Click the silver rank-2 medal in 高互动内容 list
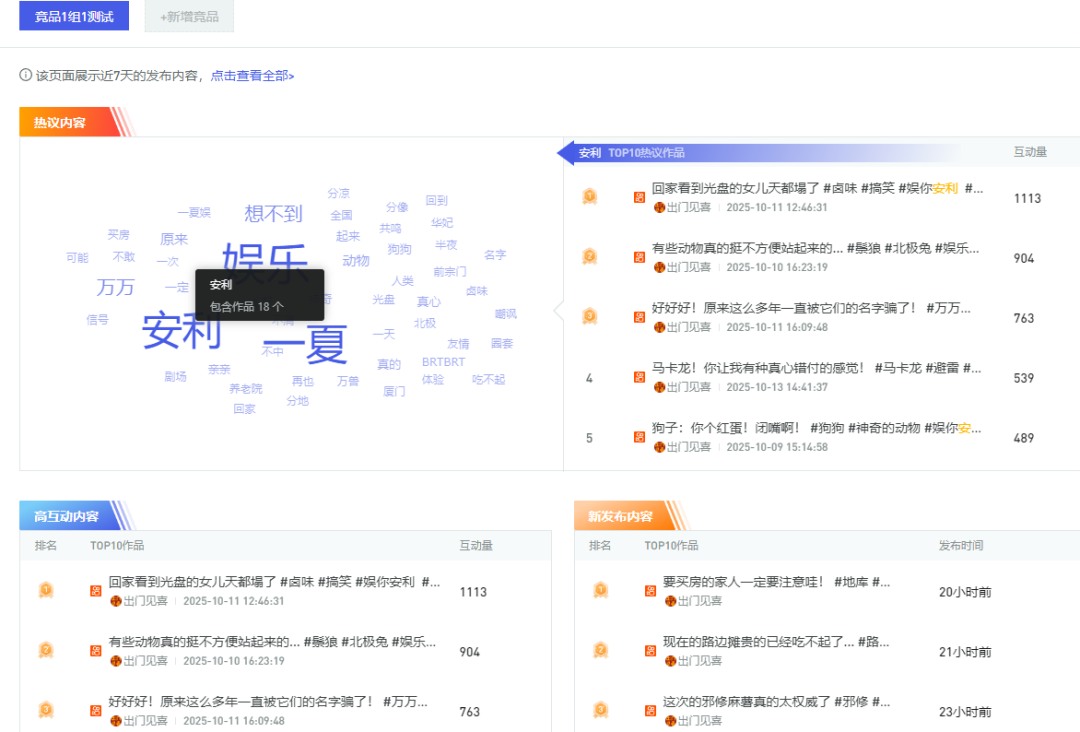 [46, 651]
